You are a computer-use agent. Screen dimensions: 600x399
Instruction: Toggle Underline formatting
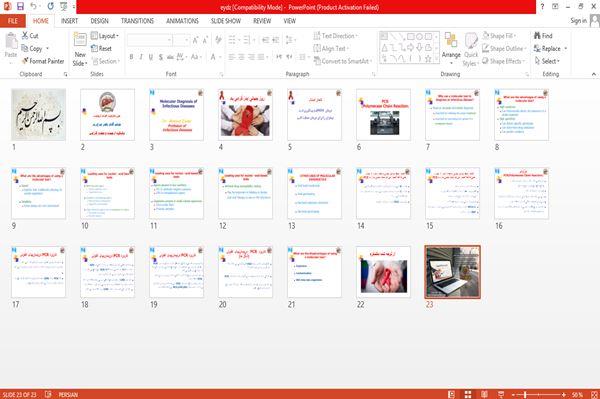(x=151, y=57)
